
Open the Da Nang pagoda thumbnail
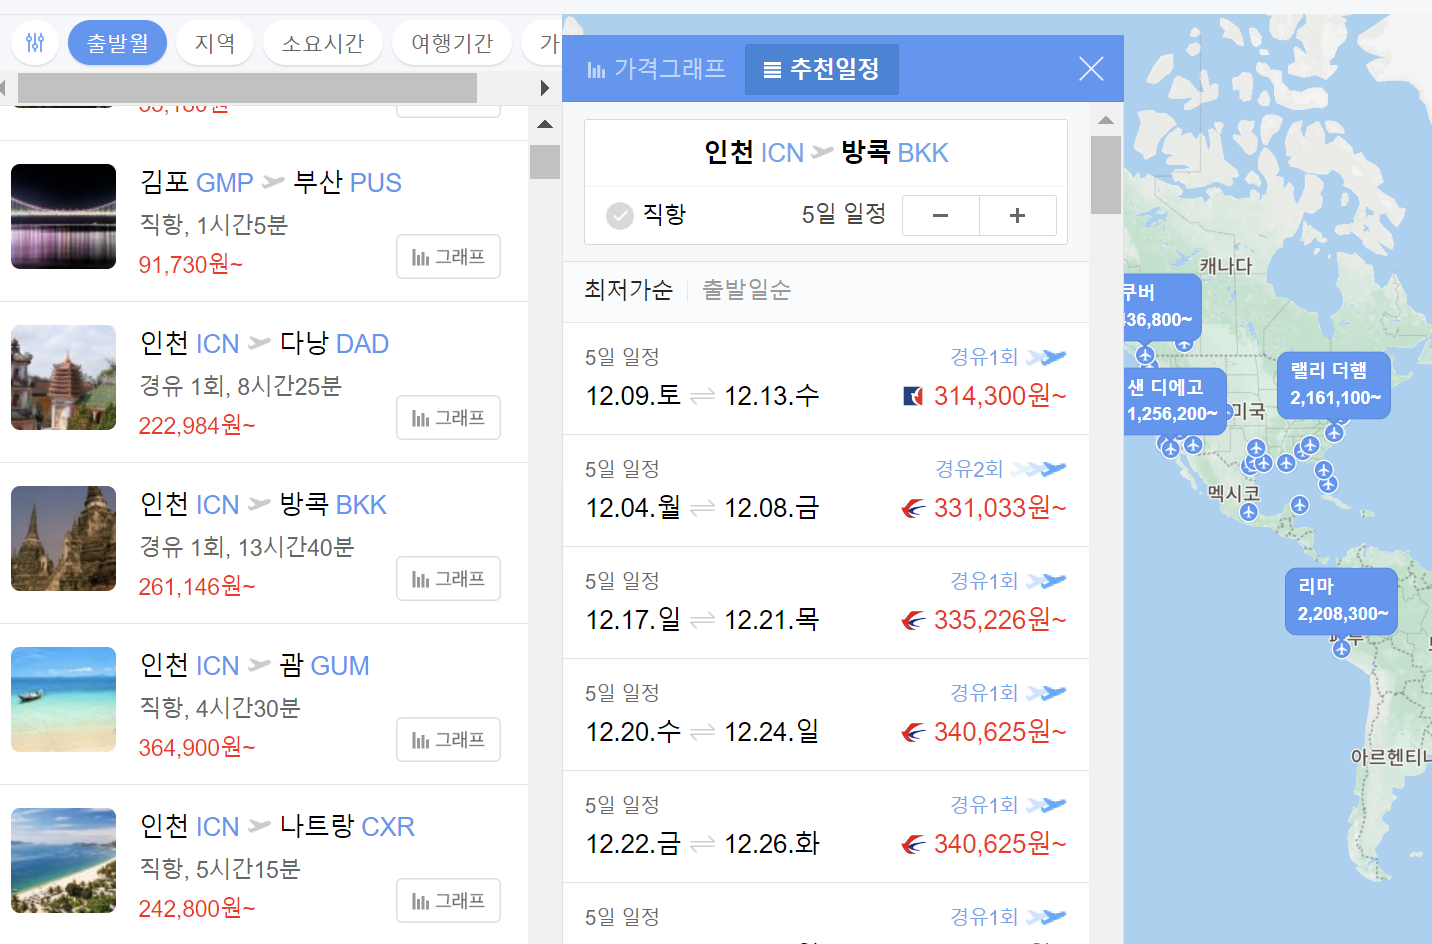pyautogui.click(x=63, y=378)
